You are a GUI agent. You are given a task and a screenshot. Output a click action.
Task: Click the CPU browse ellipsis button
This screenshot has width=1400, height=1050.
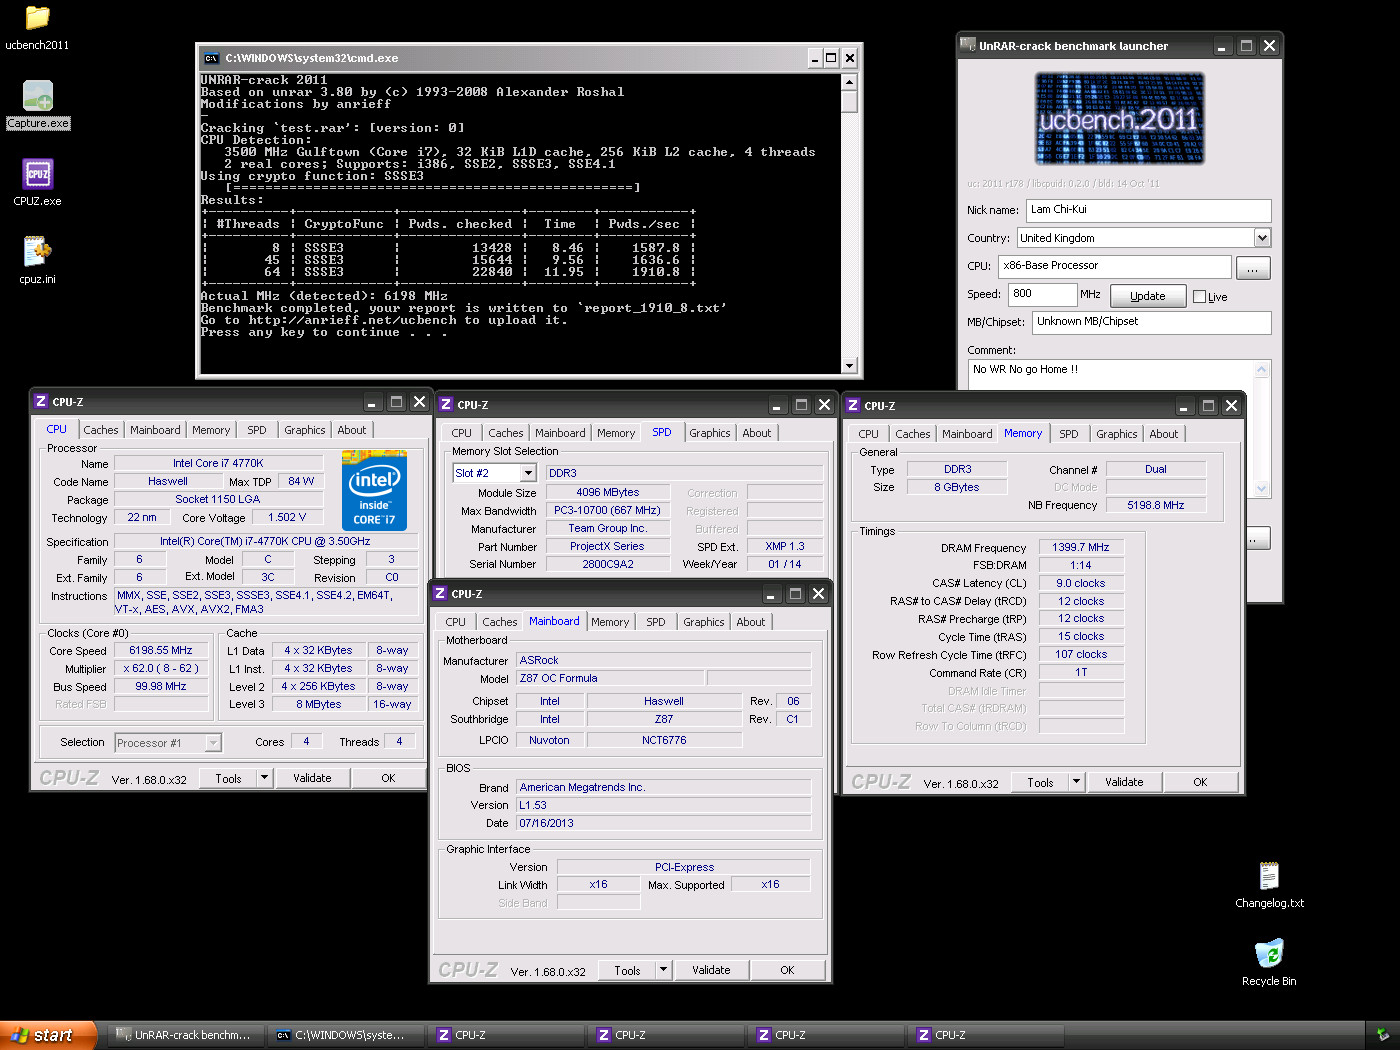point(1253,268)
